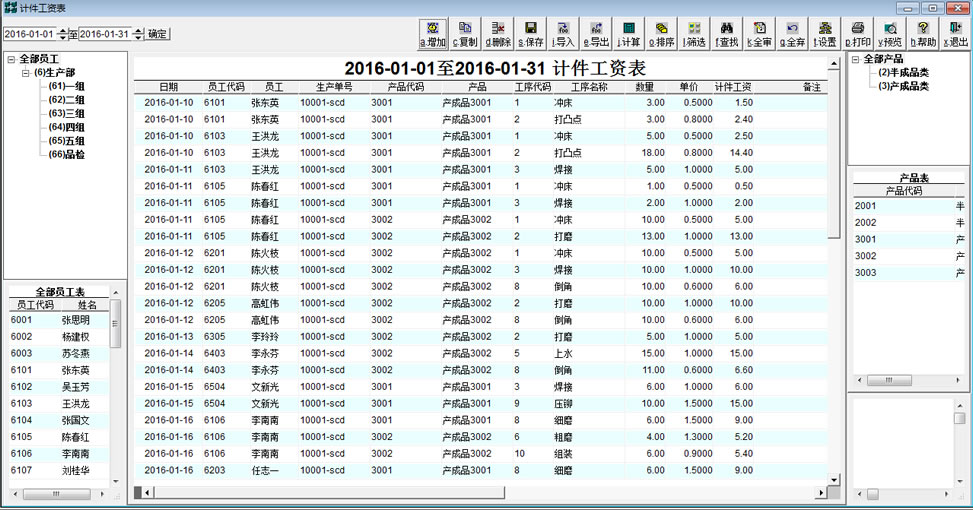Image resolution: width=973 pixels, height=510 pixels.
Task: Click the main table vertical scrollbar up arrow
Action: click(834, 64)
